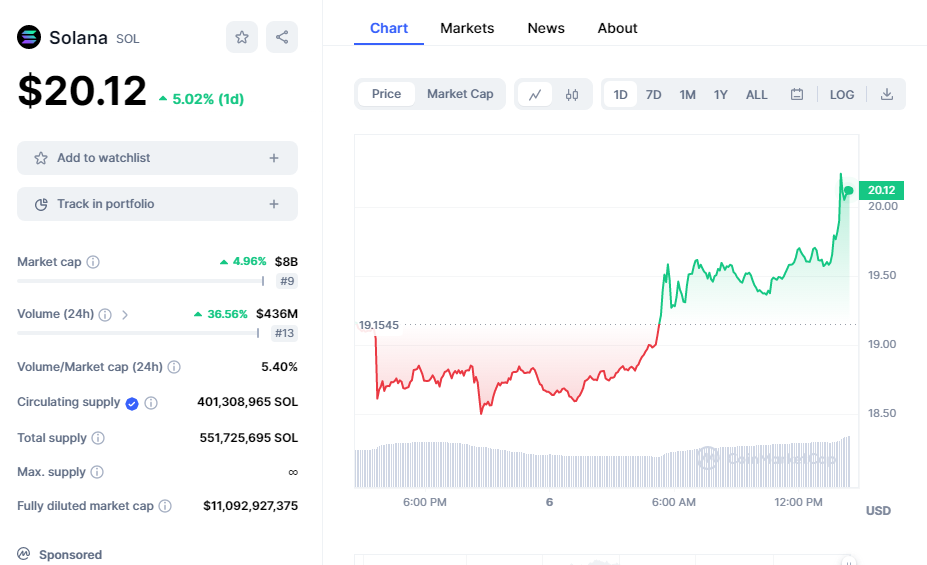Click the 19.1545 opening price label
Screen dimensions: 927x565
379,325
